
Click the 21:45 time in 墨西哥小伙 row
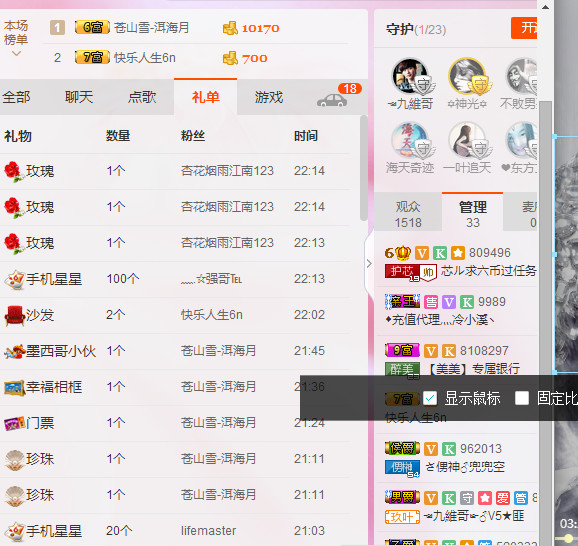point(309,351)
